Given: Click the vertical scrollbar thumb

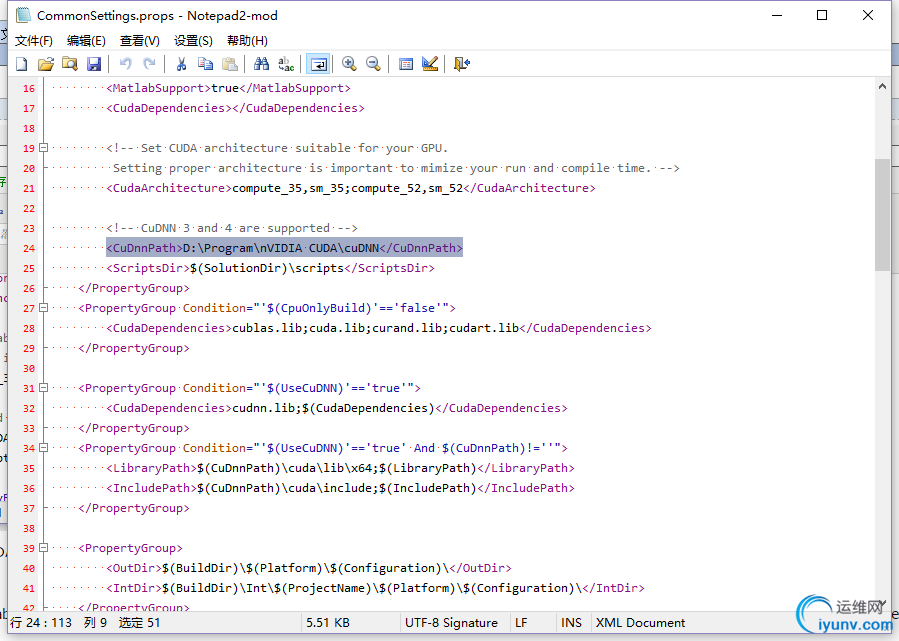Looking at the screenshot, I should (882, 214).
